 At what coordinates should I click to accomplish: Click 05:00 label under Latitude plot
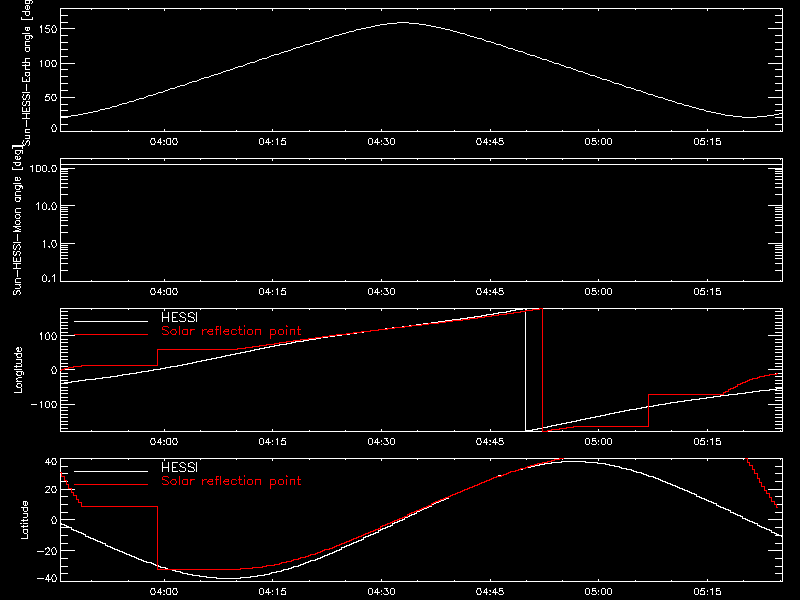click(598, 591)
